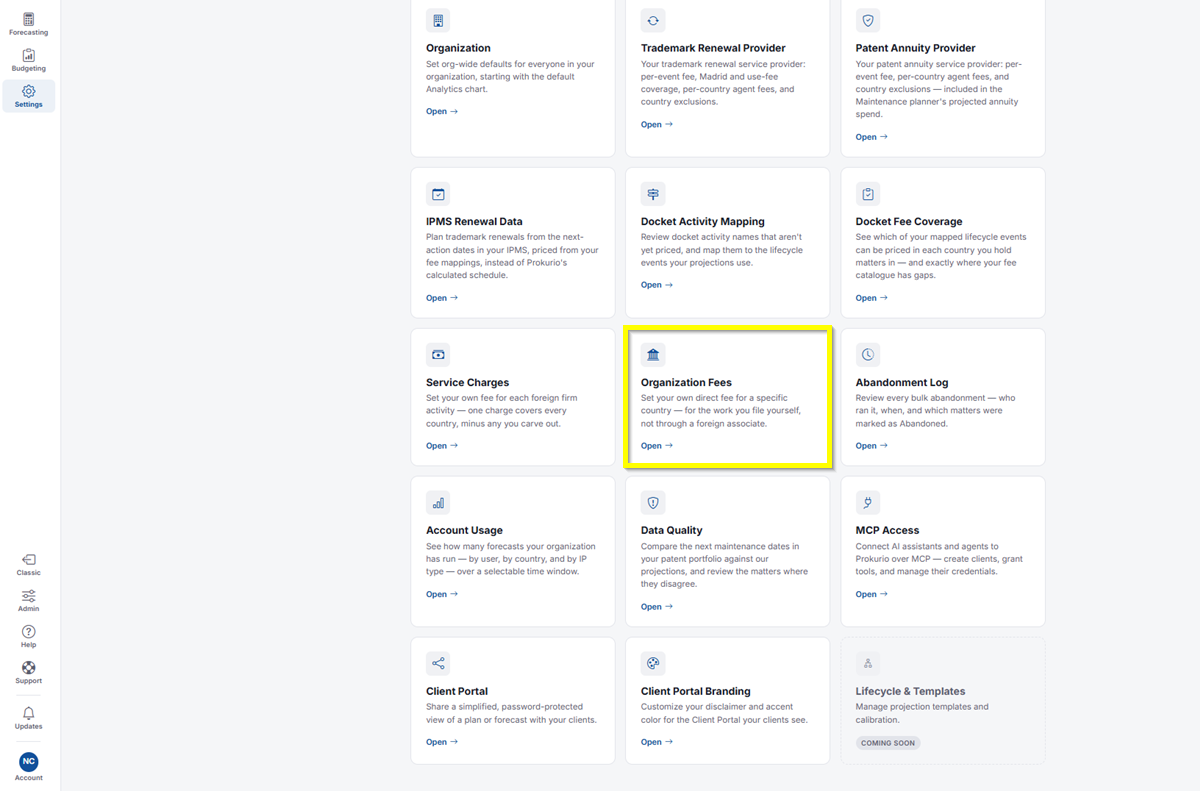Open link under Trademark Renewal Provider
The image size is (1200, 791).
tap(657, 125)
